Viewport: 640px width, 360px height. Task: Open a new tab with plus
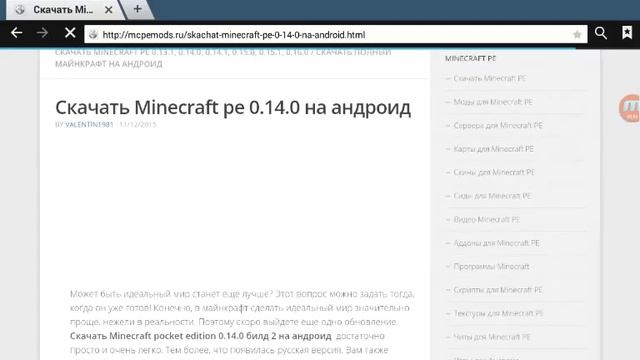coord(138,9)
